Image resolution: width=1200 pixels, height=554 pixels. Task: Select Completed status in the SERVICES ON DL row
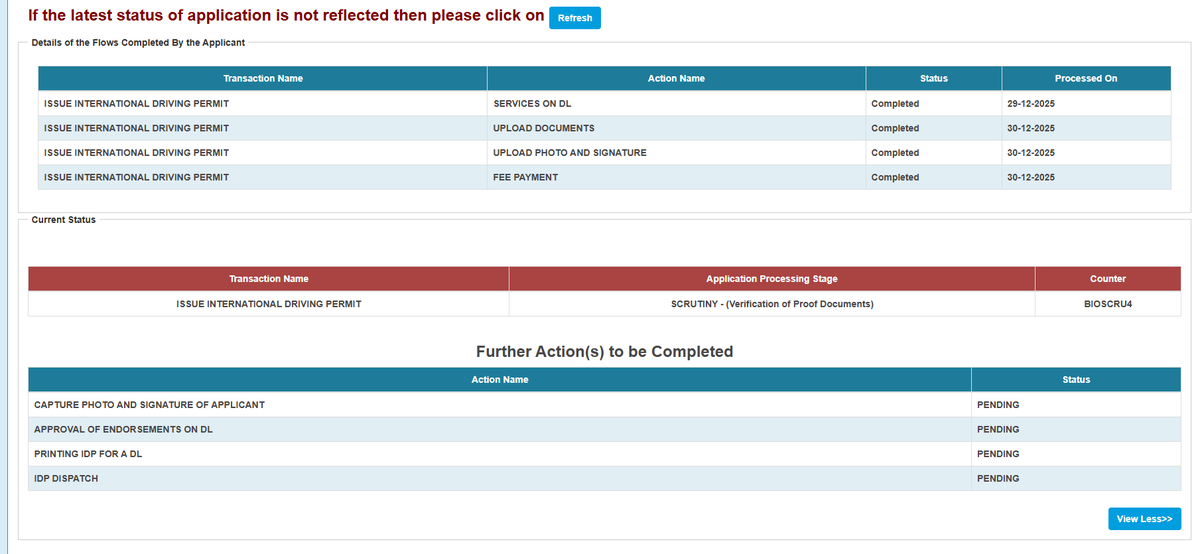coord(895,104)
